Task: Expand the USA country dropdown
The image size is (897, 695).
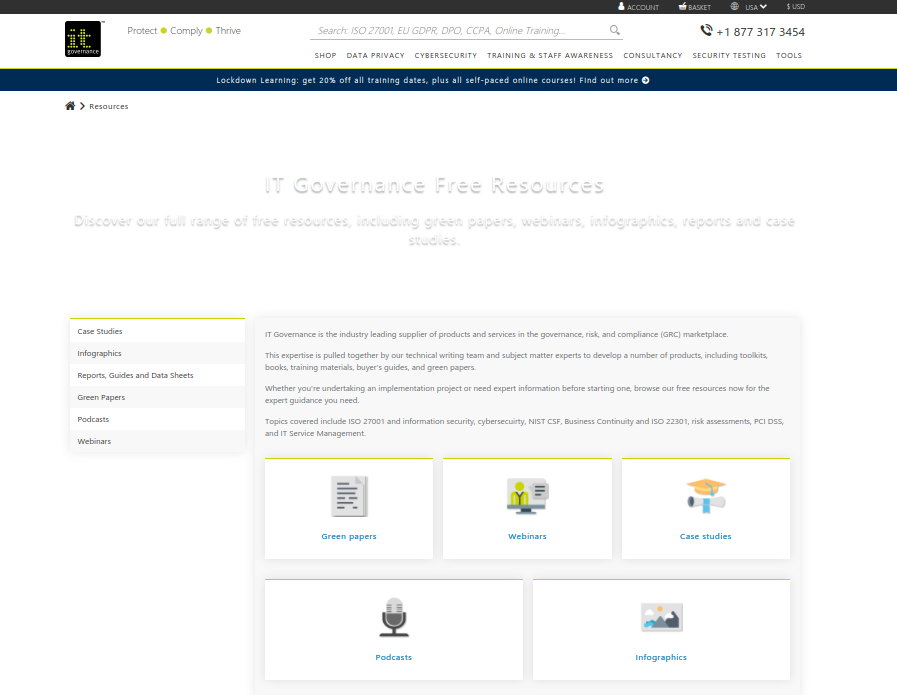Action: tap(756, 7)
